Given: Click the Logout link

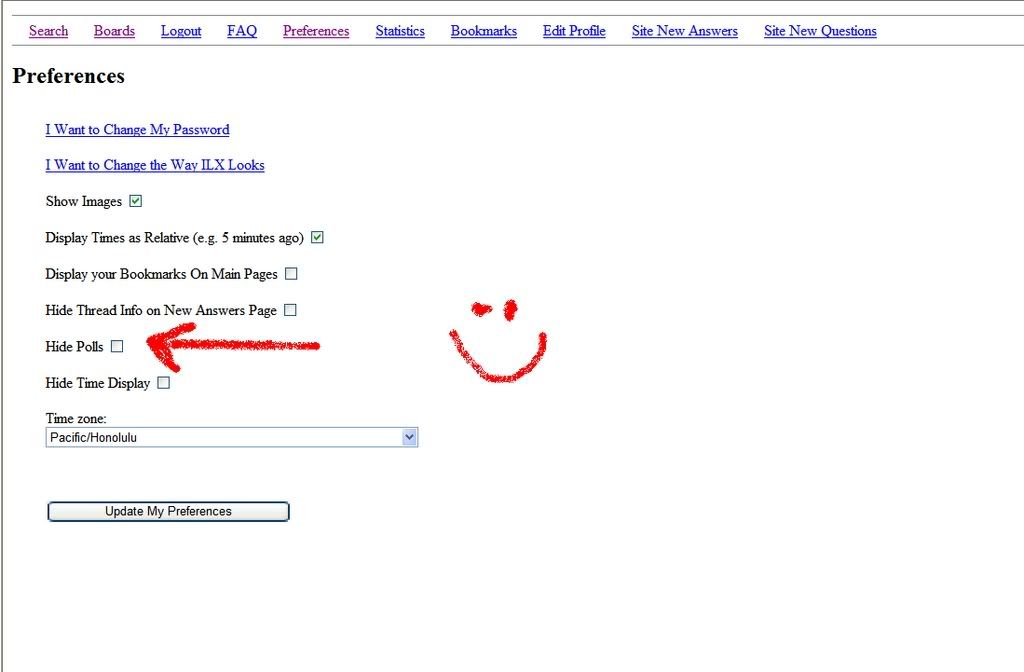Looking at the screenshot, I should (x=181, y=31).
